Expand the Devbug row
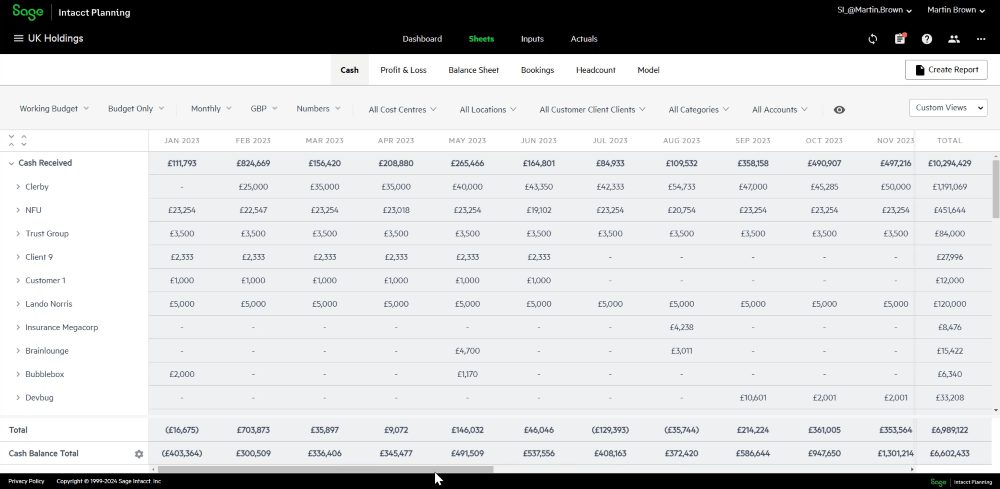Image resolution: width=1000 pixels, height=489 pixels. click(x=18, y=398)
